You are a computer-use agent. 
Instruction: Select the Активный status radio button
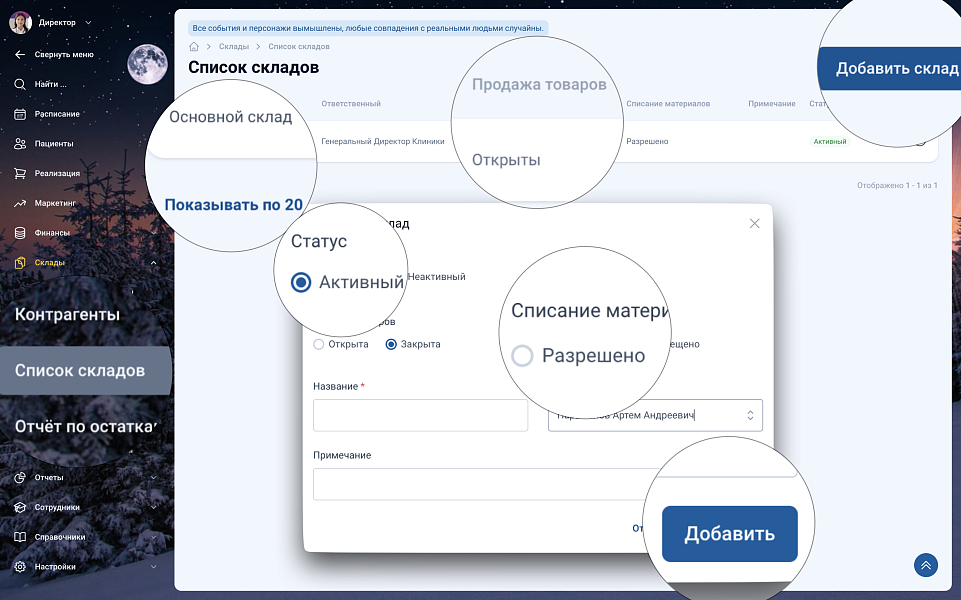(x=301, y=283)
